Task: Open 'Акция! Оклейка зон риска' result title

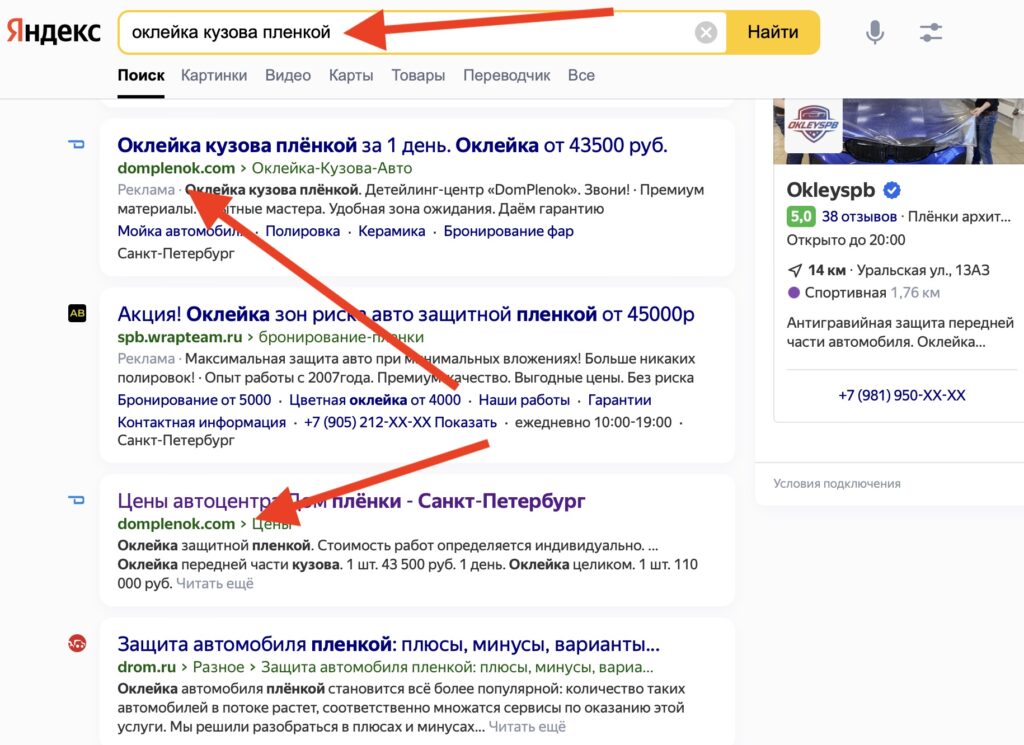Action: click(406, 314)
